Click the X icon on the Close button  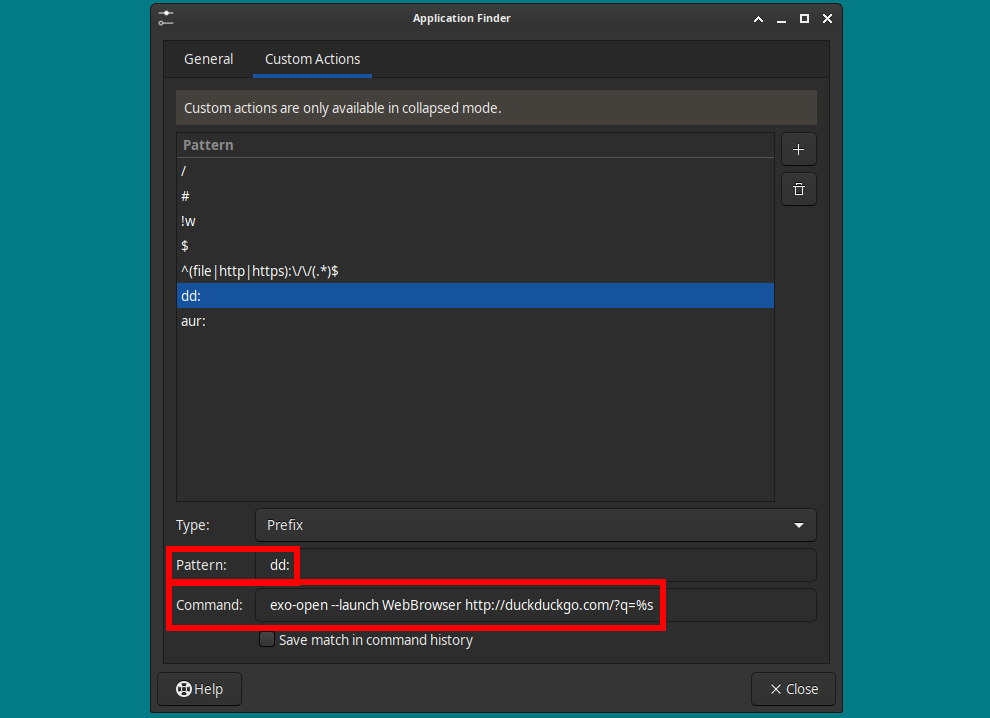coord(777,689)
